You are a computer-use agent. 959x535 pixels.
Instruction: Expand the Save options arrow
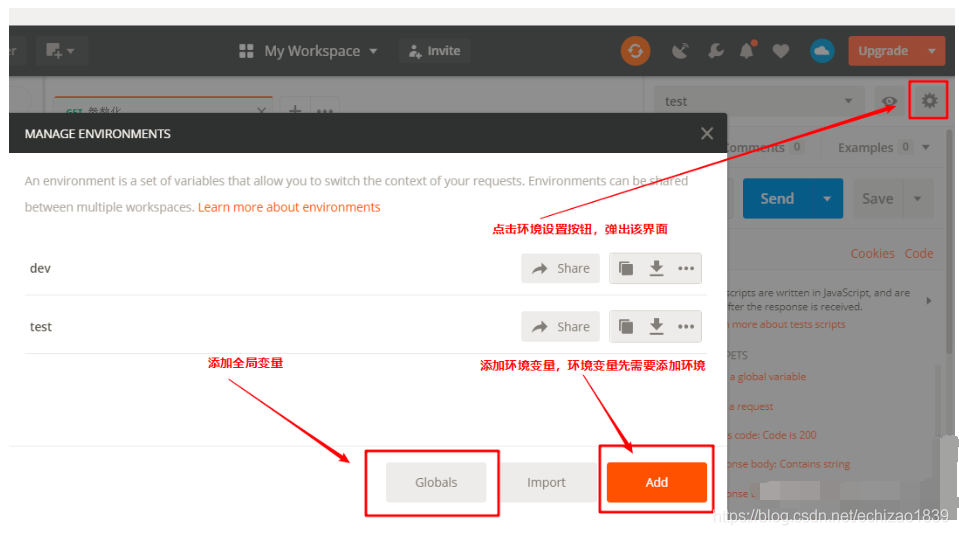[917, 199]
